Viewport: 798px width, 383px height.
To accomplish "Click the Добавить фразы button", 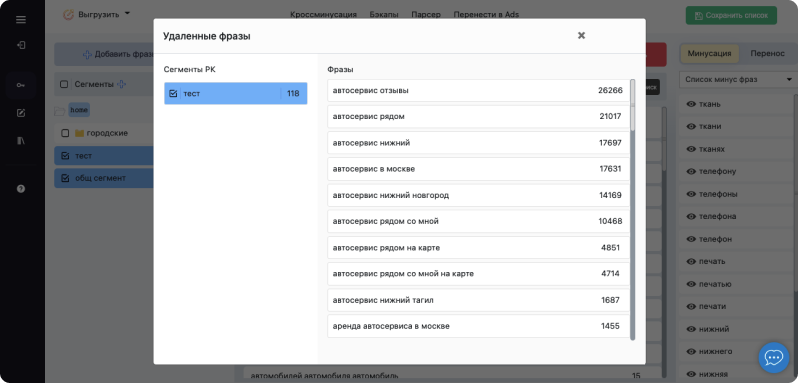I will point(104,54).
